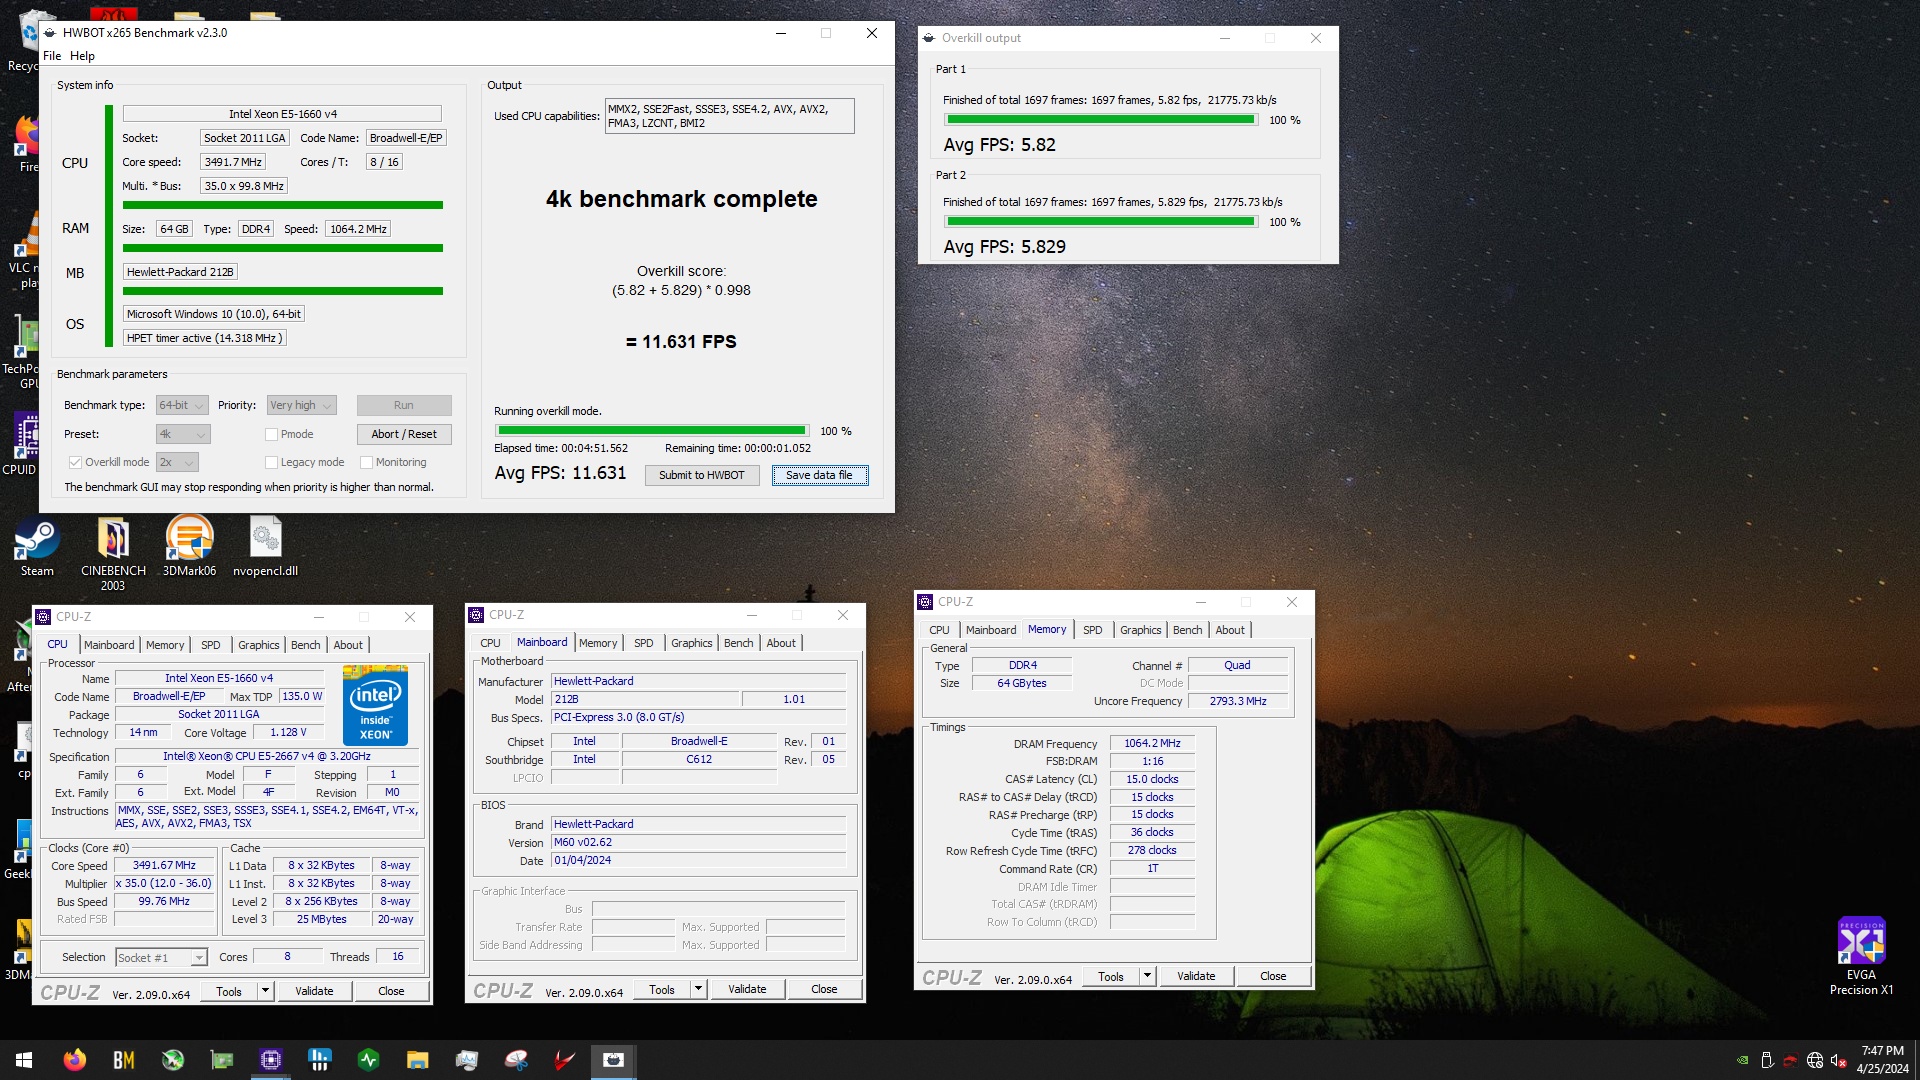
Task: Open the CINEBENCH 2003 desktop shortcut
Action: tap(113, 553)
